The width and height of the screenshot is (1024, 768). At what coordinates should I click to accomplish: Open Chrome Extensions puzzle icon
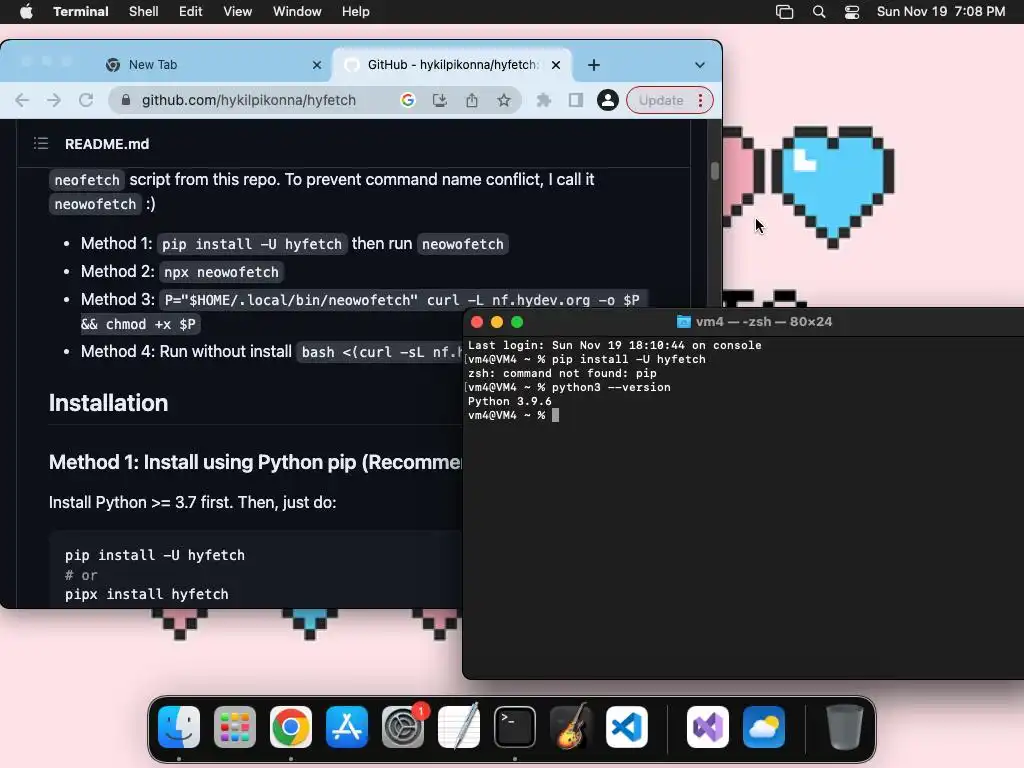tap(543, 100)
